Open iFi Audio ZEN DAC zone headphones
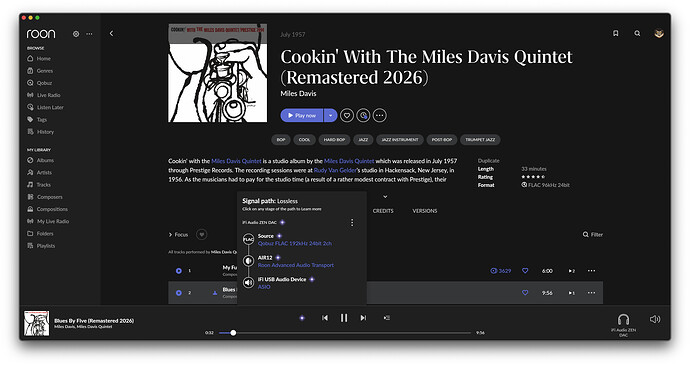 tap(623, 320)
